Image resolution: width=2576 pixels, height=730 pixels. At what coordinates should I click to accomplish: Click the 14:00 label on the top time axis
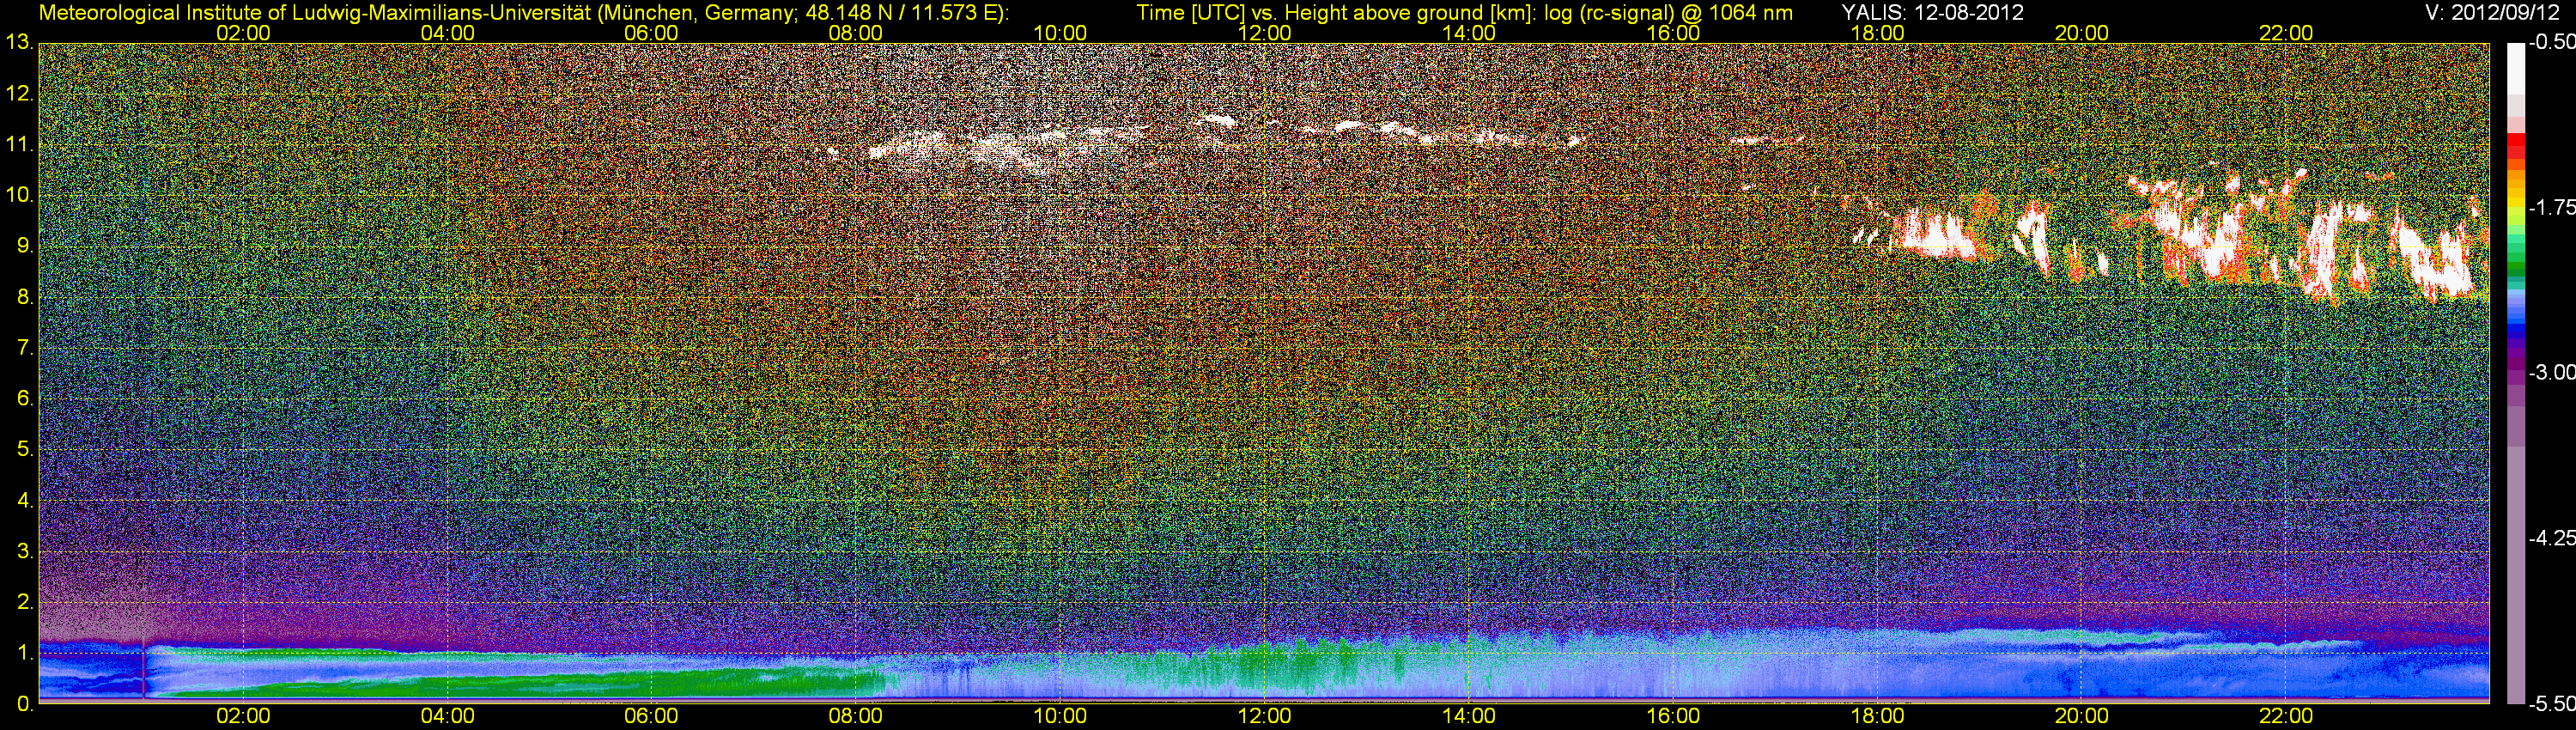pos(1469,33)
